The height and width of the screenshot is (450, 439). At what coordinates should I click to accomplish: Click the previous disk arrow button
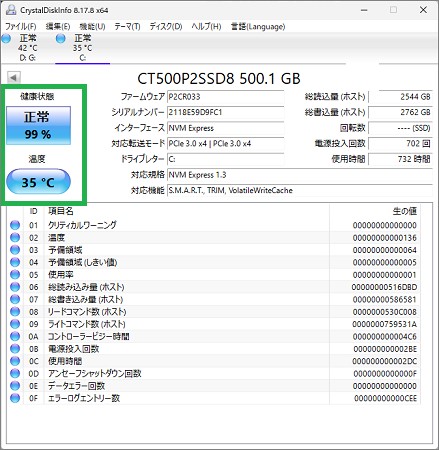point(14,77)
